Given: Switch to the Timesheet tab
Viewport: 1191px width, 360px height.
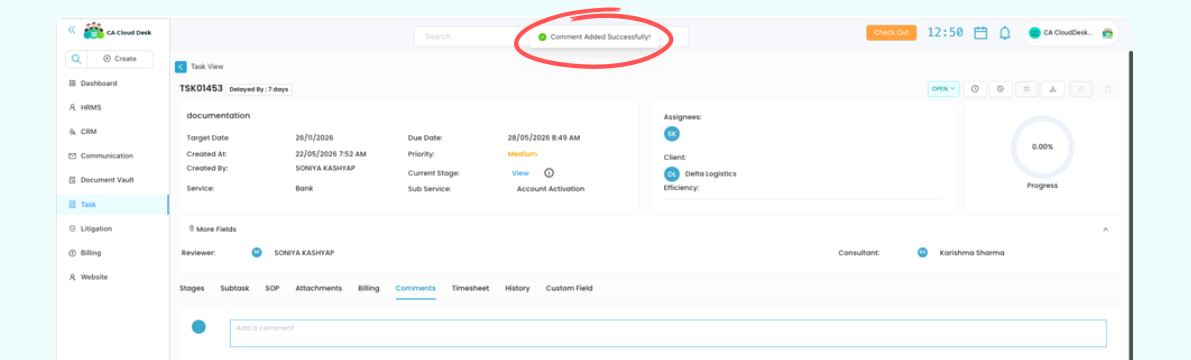Looking at the screenshot, I should click(x=470, y=289).
